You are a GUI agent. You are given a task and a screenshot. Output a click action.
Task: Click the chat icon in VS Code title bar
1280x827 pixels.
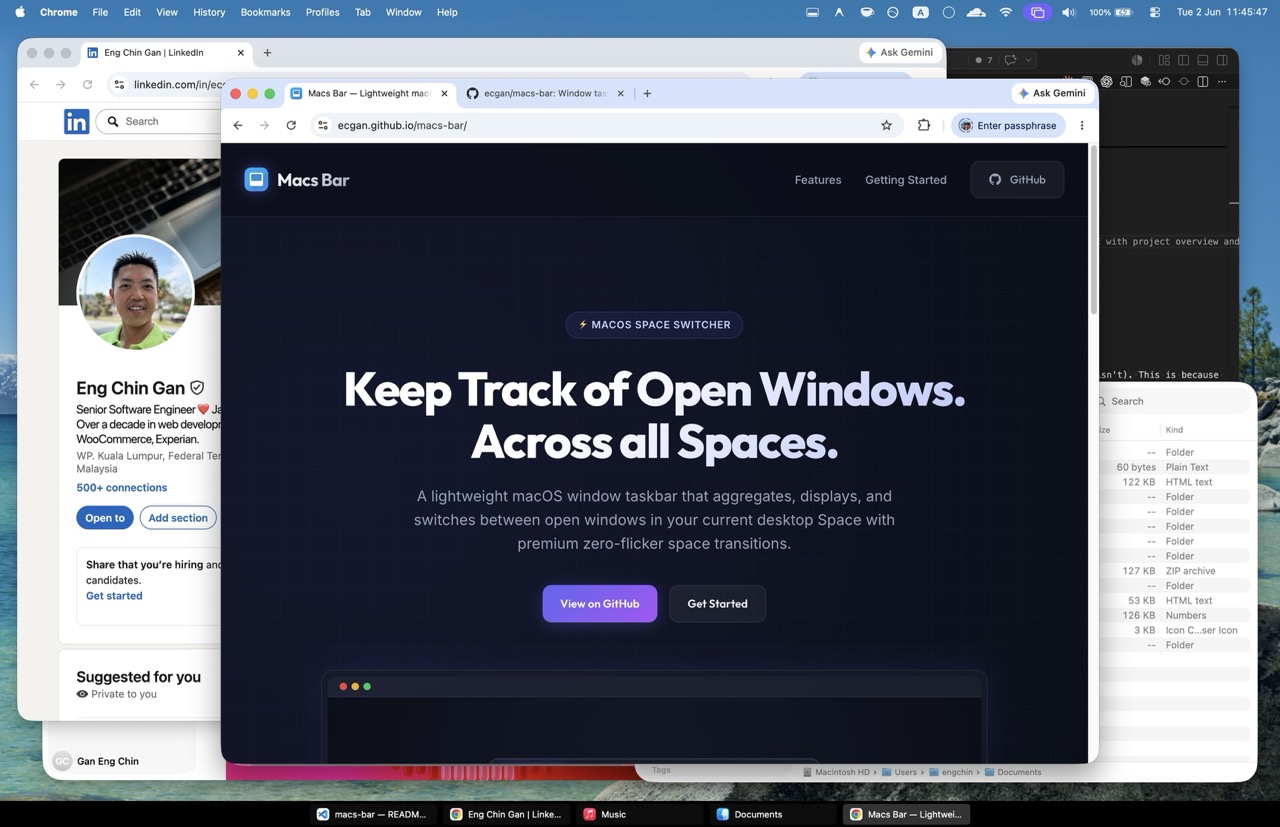coord(1010,60)
